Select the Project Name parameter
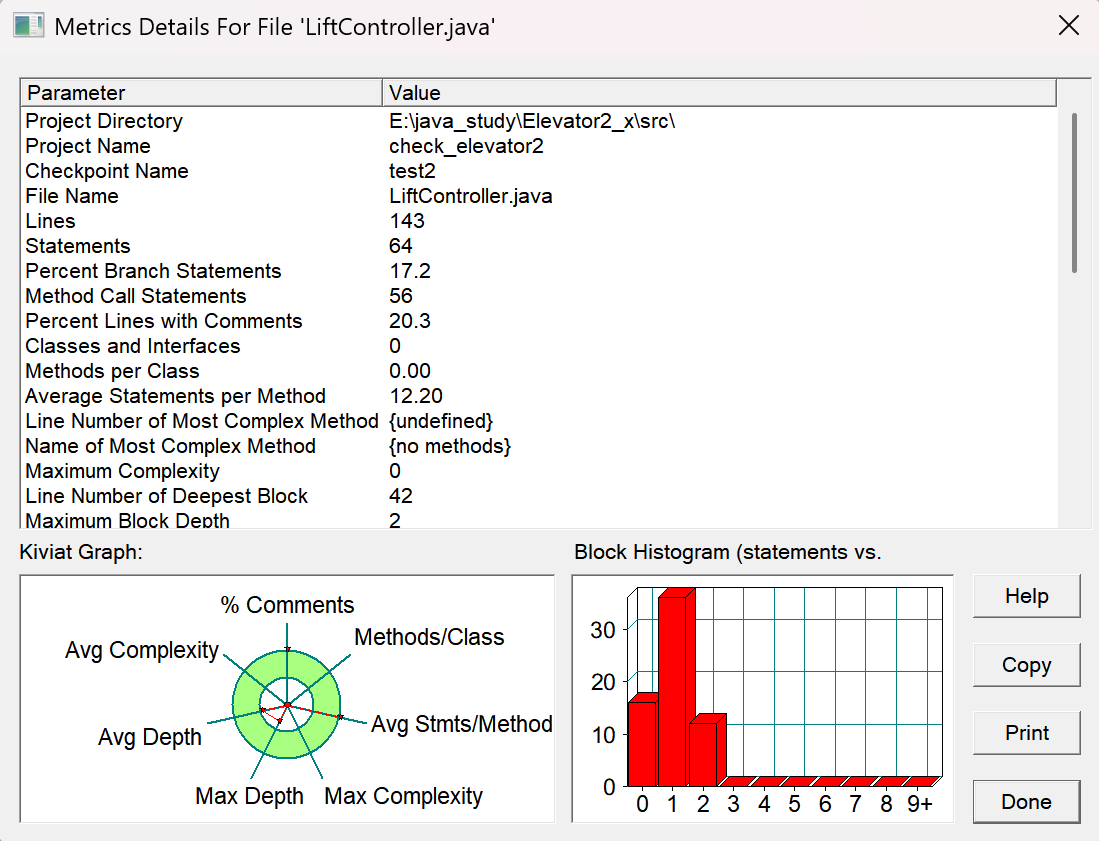The height and width of the screenshot is (841, 1099). [538, 146]
